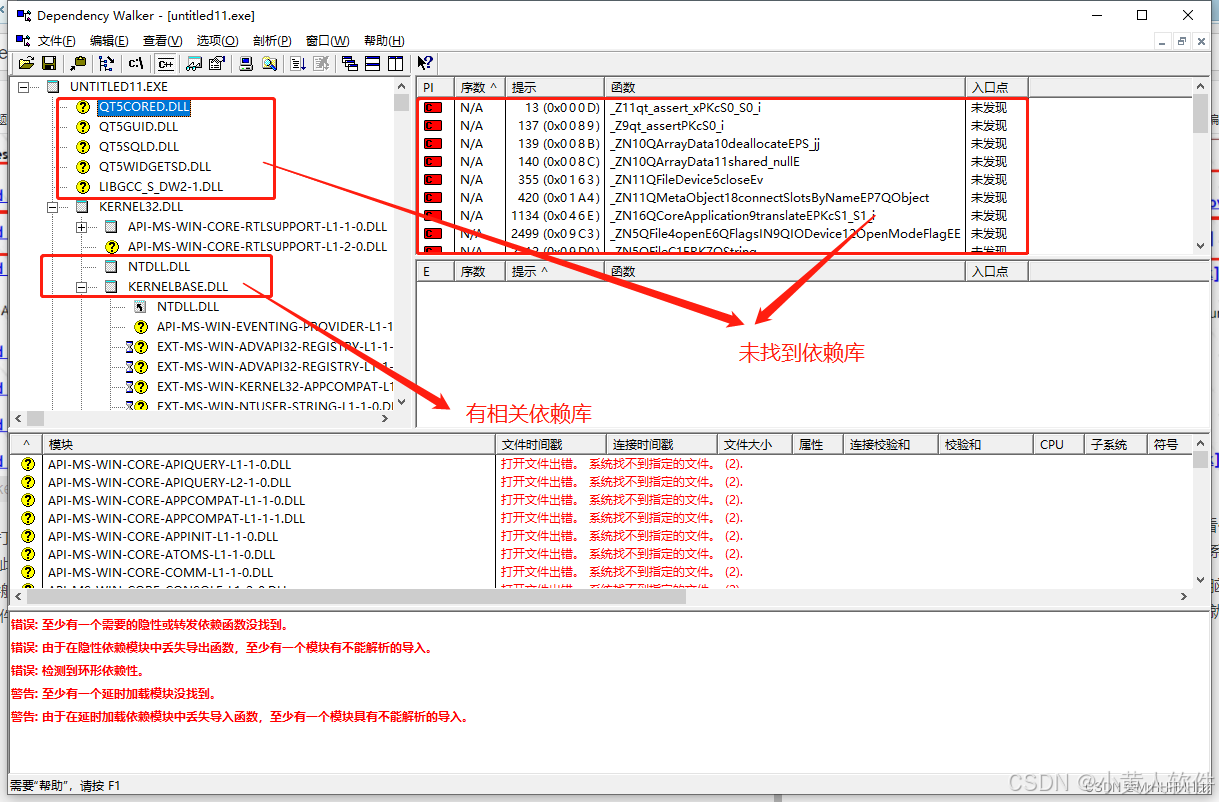Click the tree panel horizontal scrollbar
1219x802 pixels.
click(x=202, y=418)
